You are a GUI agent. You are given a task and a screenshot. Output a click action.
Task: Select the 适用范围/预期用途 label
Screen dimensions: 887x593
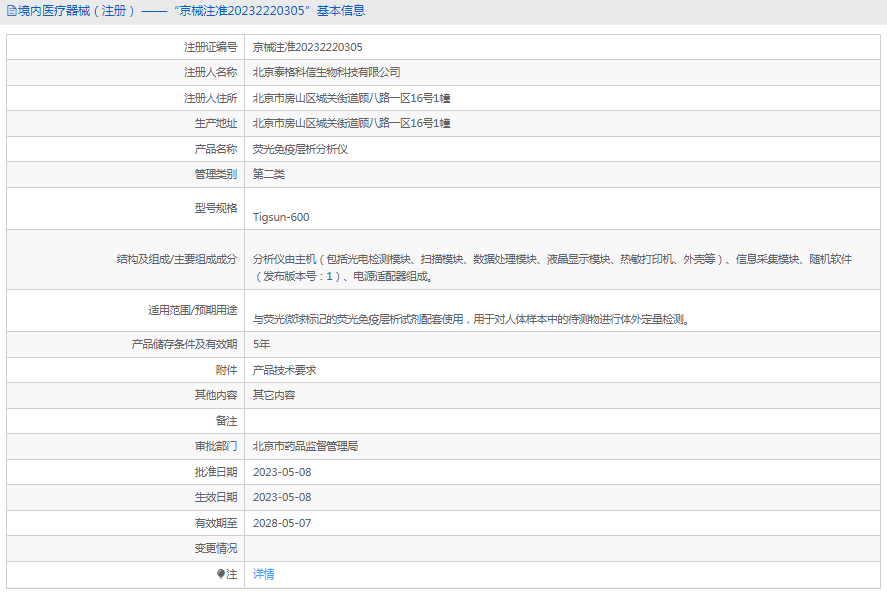[193, 310]
